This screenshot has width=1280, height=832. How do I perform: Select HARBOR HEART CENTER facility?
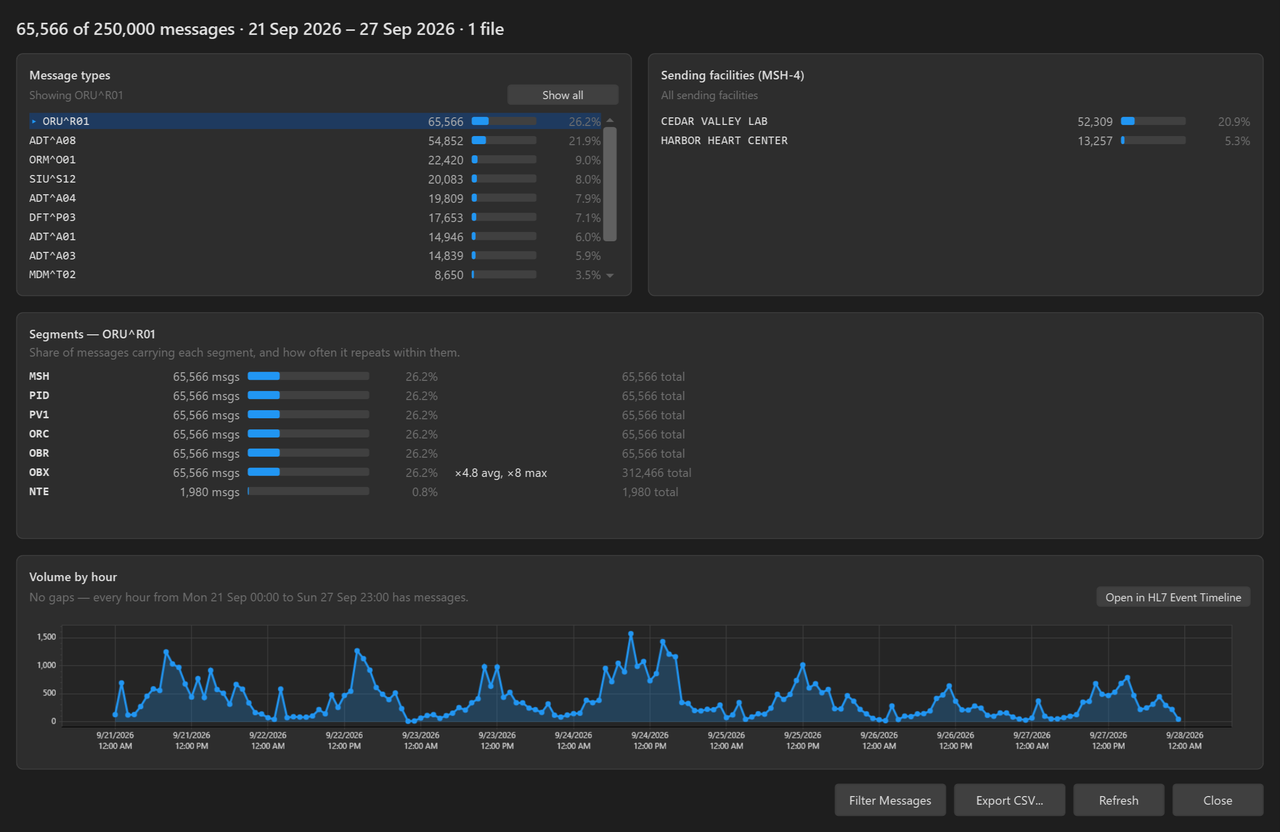pyautogui.click(x=955, y=141)
